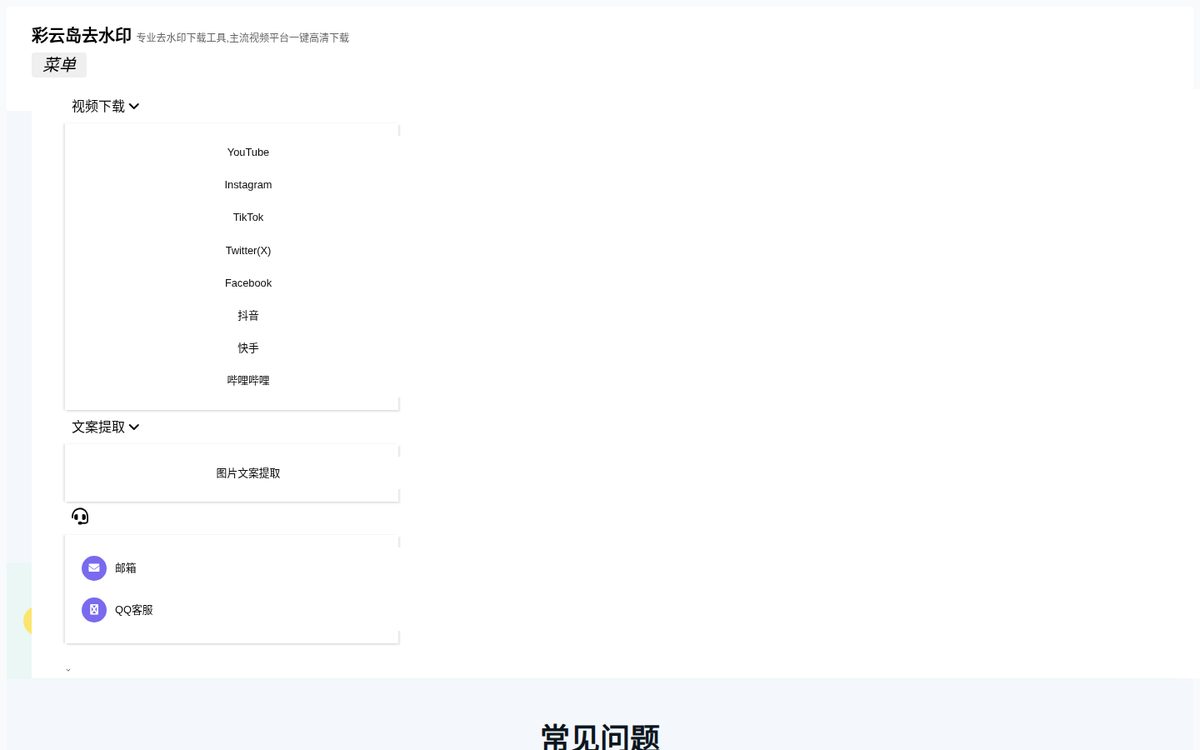Image resolution: width=1200 pixels, height=750 pixels.
Task: Select the TikTok download option
Action: click(248, 217)
